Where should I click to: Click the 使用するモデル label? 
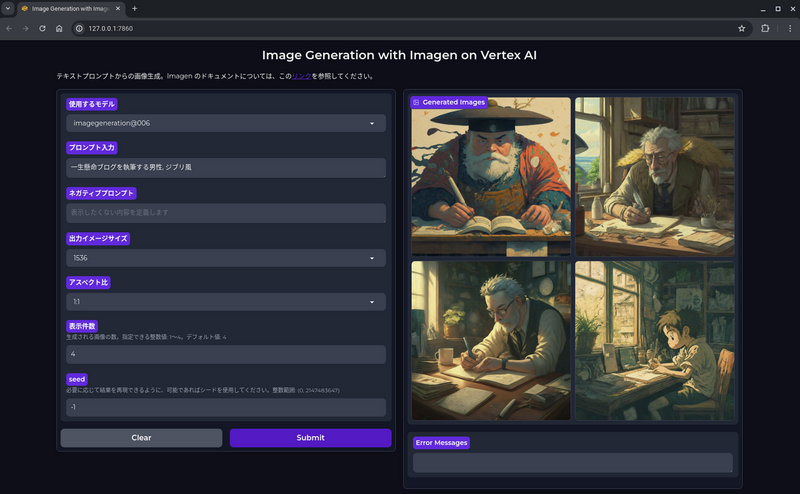point(92,104)
